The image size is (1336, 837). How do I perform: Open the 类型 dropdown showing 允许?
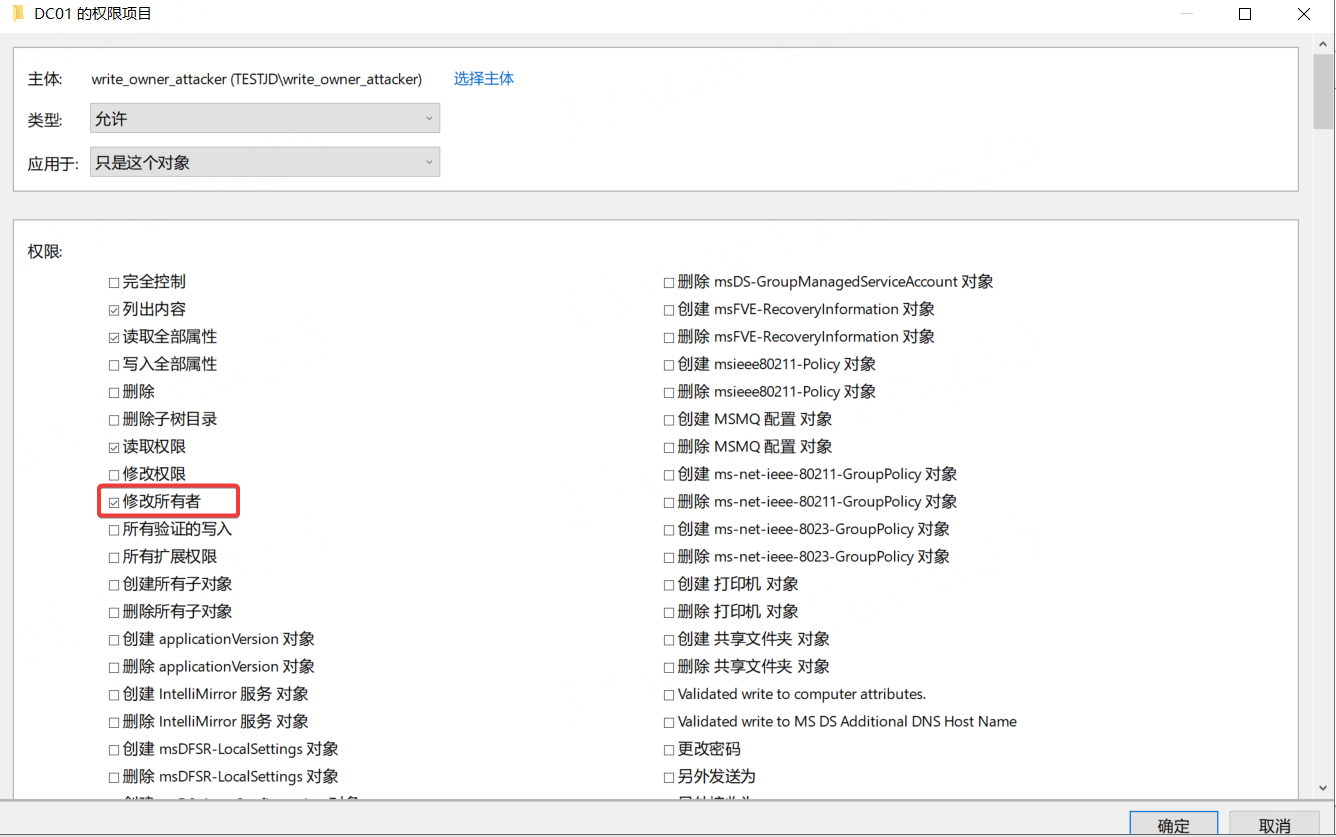[x=265, y=119]
